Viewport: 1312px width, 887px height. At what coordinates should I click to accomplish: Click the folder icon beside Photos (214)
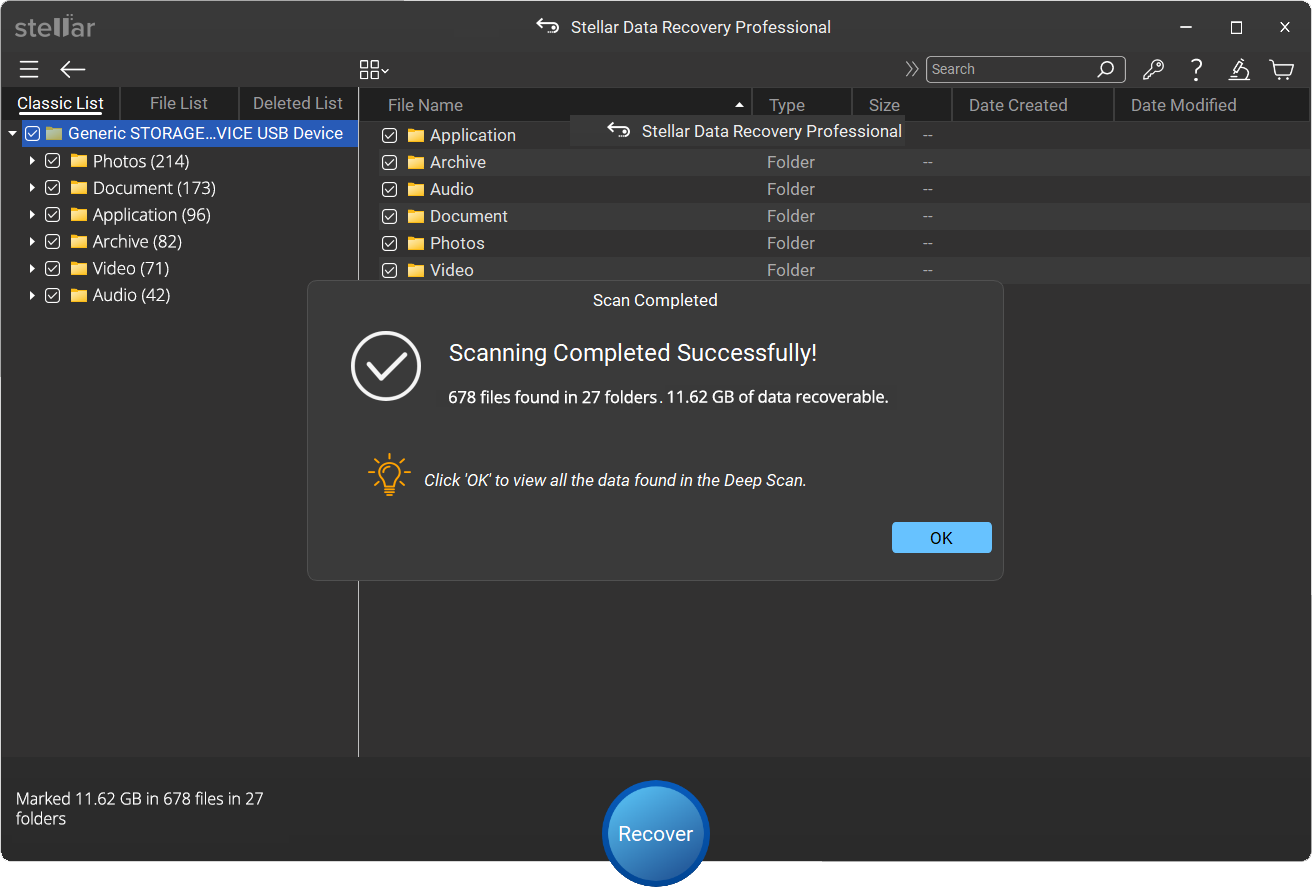(x=79, y=161)
